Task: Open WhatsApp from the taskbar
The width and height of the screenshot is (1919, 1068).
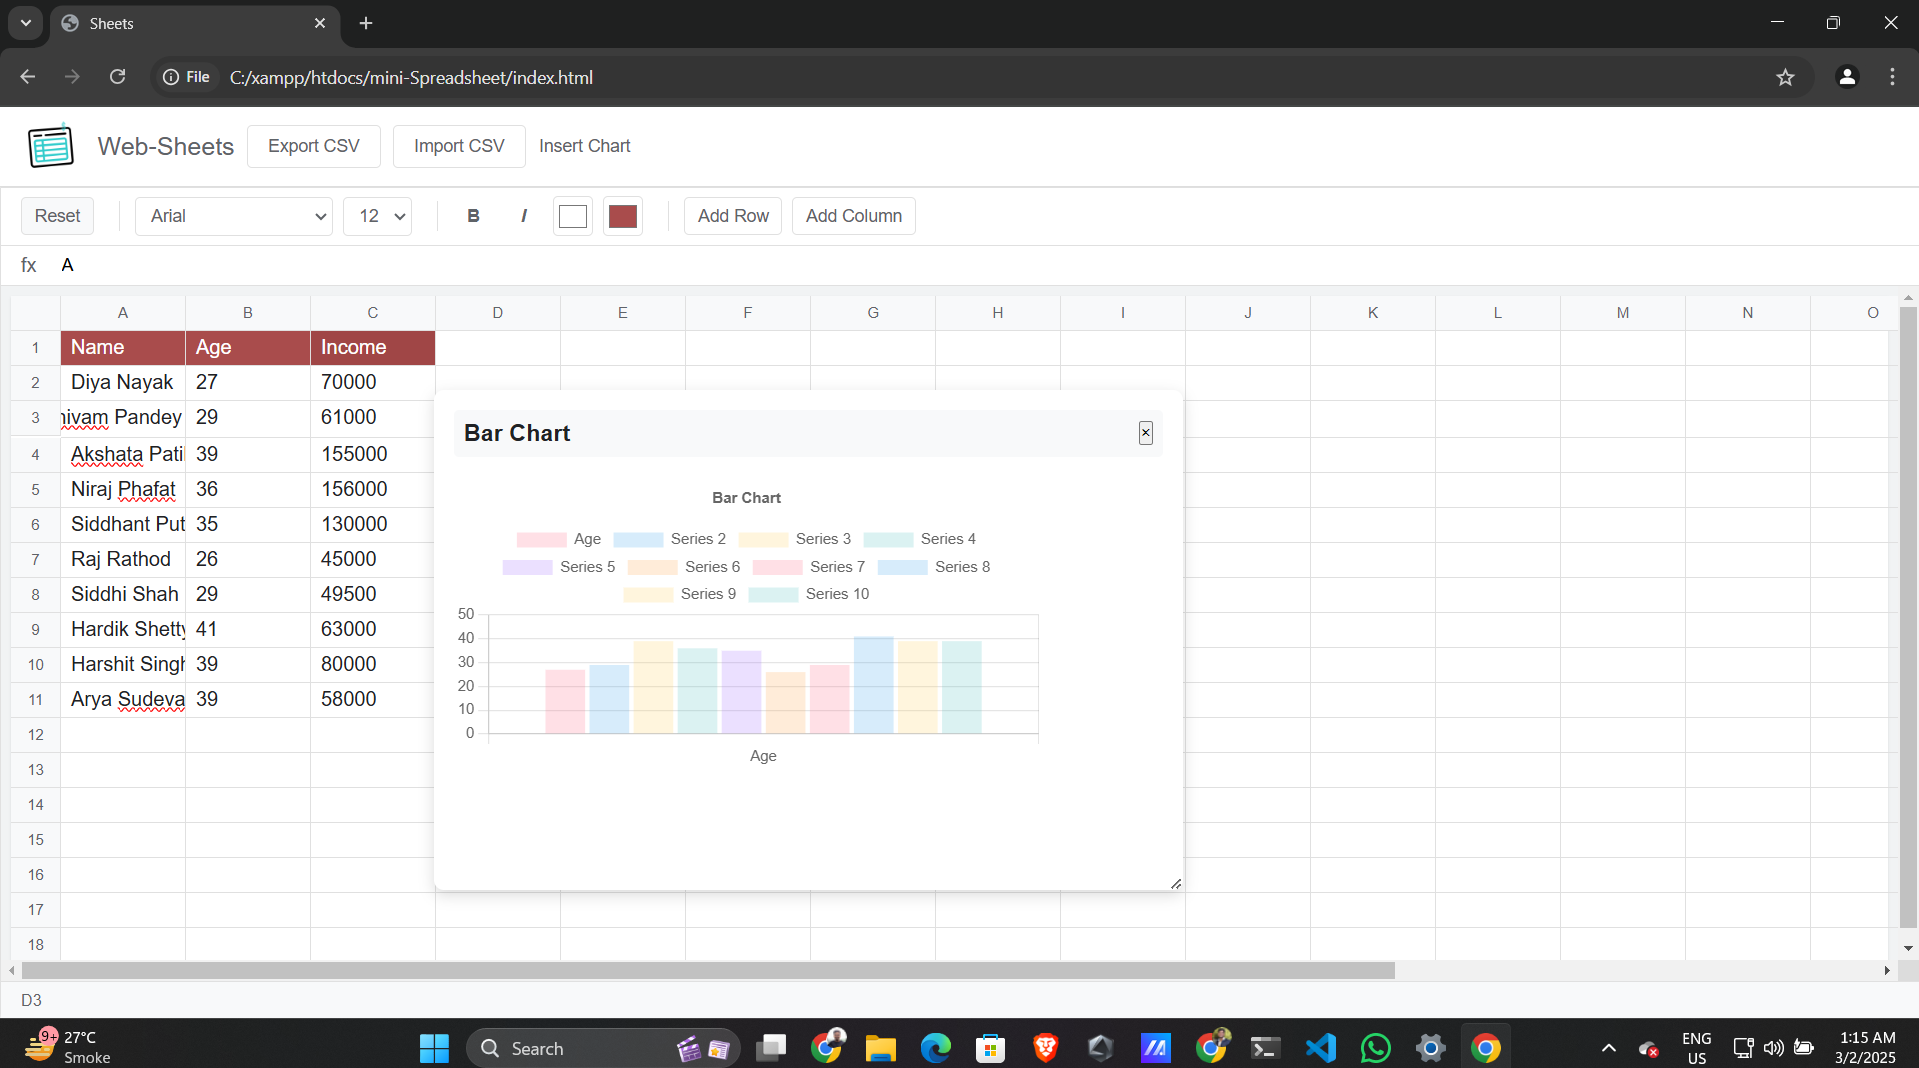Action: (1375, 1047)
